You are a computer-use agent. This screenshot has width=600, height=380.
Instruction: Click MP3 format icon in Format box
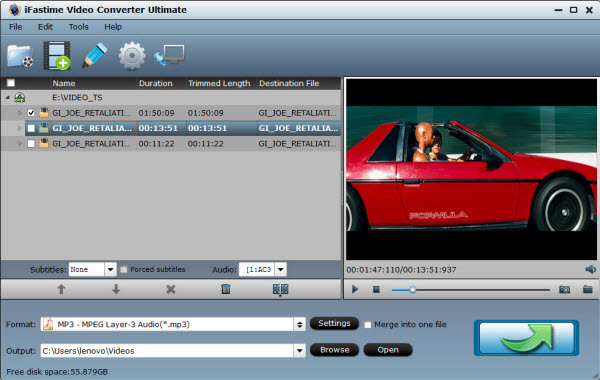pyautogui.click(x=48, y=324)
